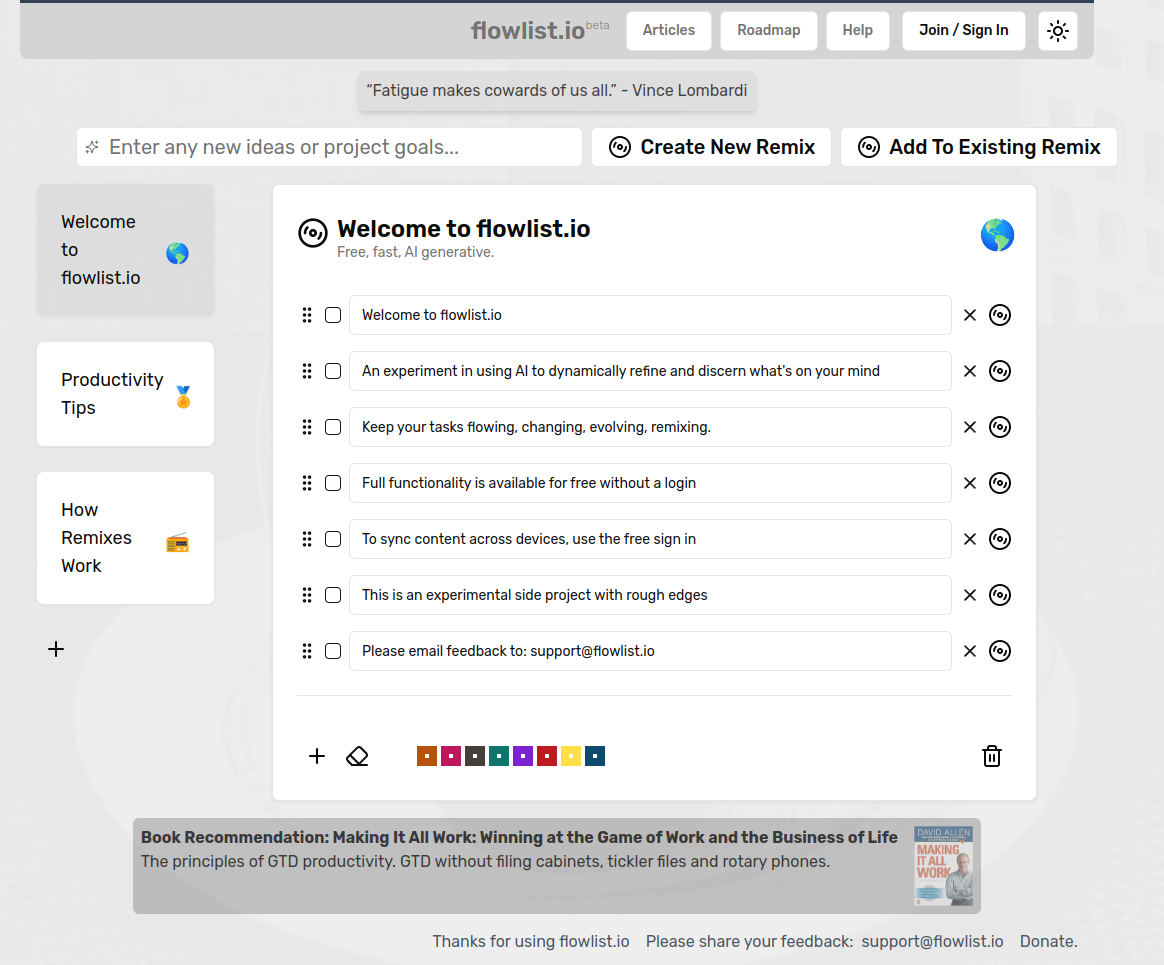Remix the 'An experiment in using AI' task
This screenshot has width=1164, height=965.
(x=1000, y=371)
